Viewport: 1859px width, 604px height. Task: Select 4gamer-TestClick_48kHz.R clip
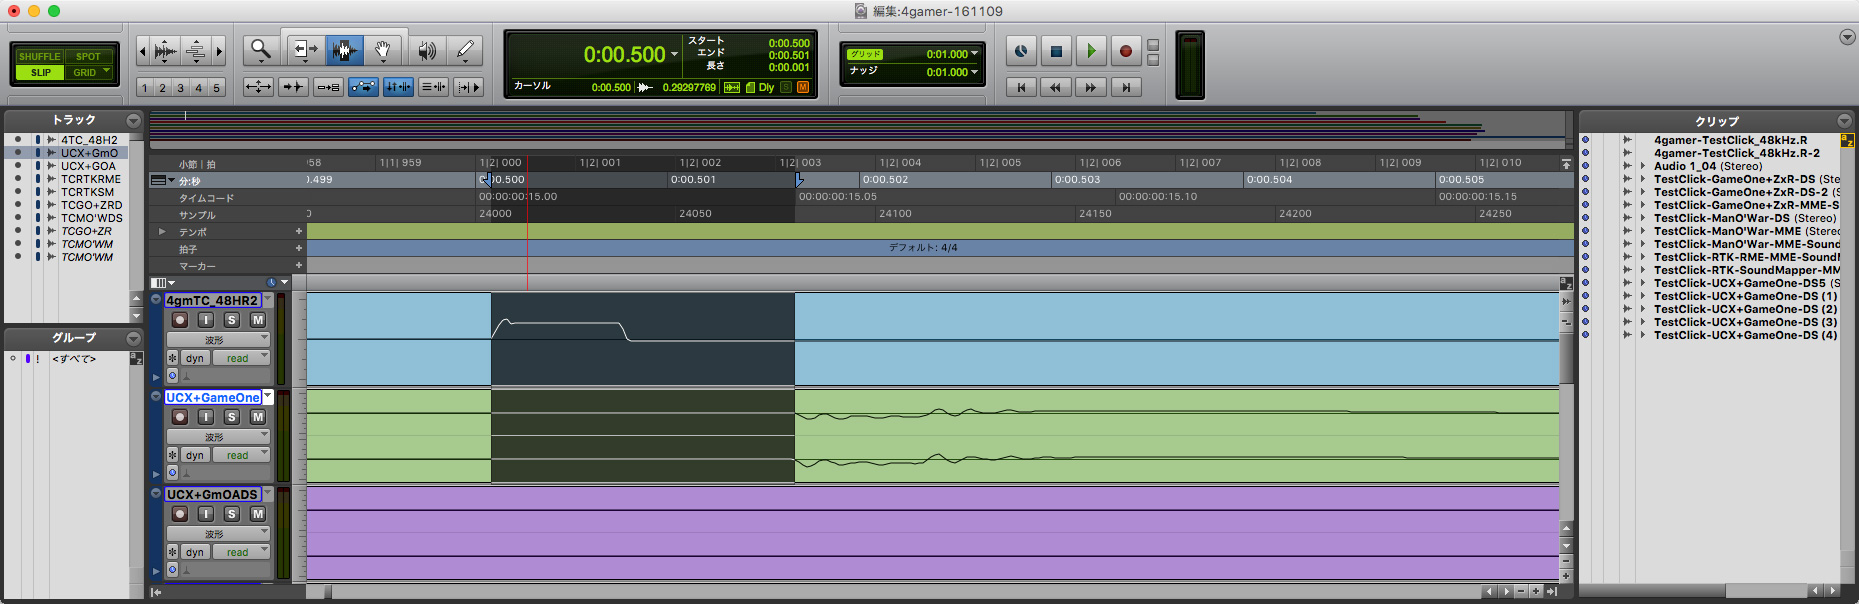[1730, 140]
